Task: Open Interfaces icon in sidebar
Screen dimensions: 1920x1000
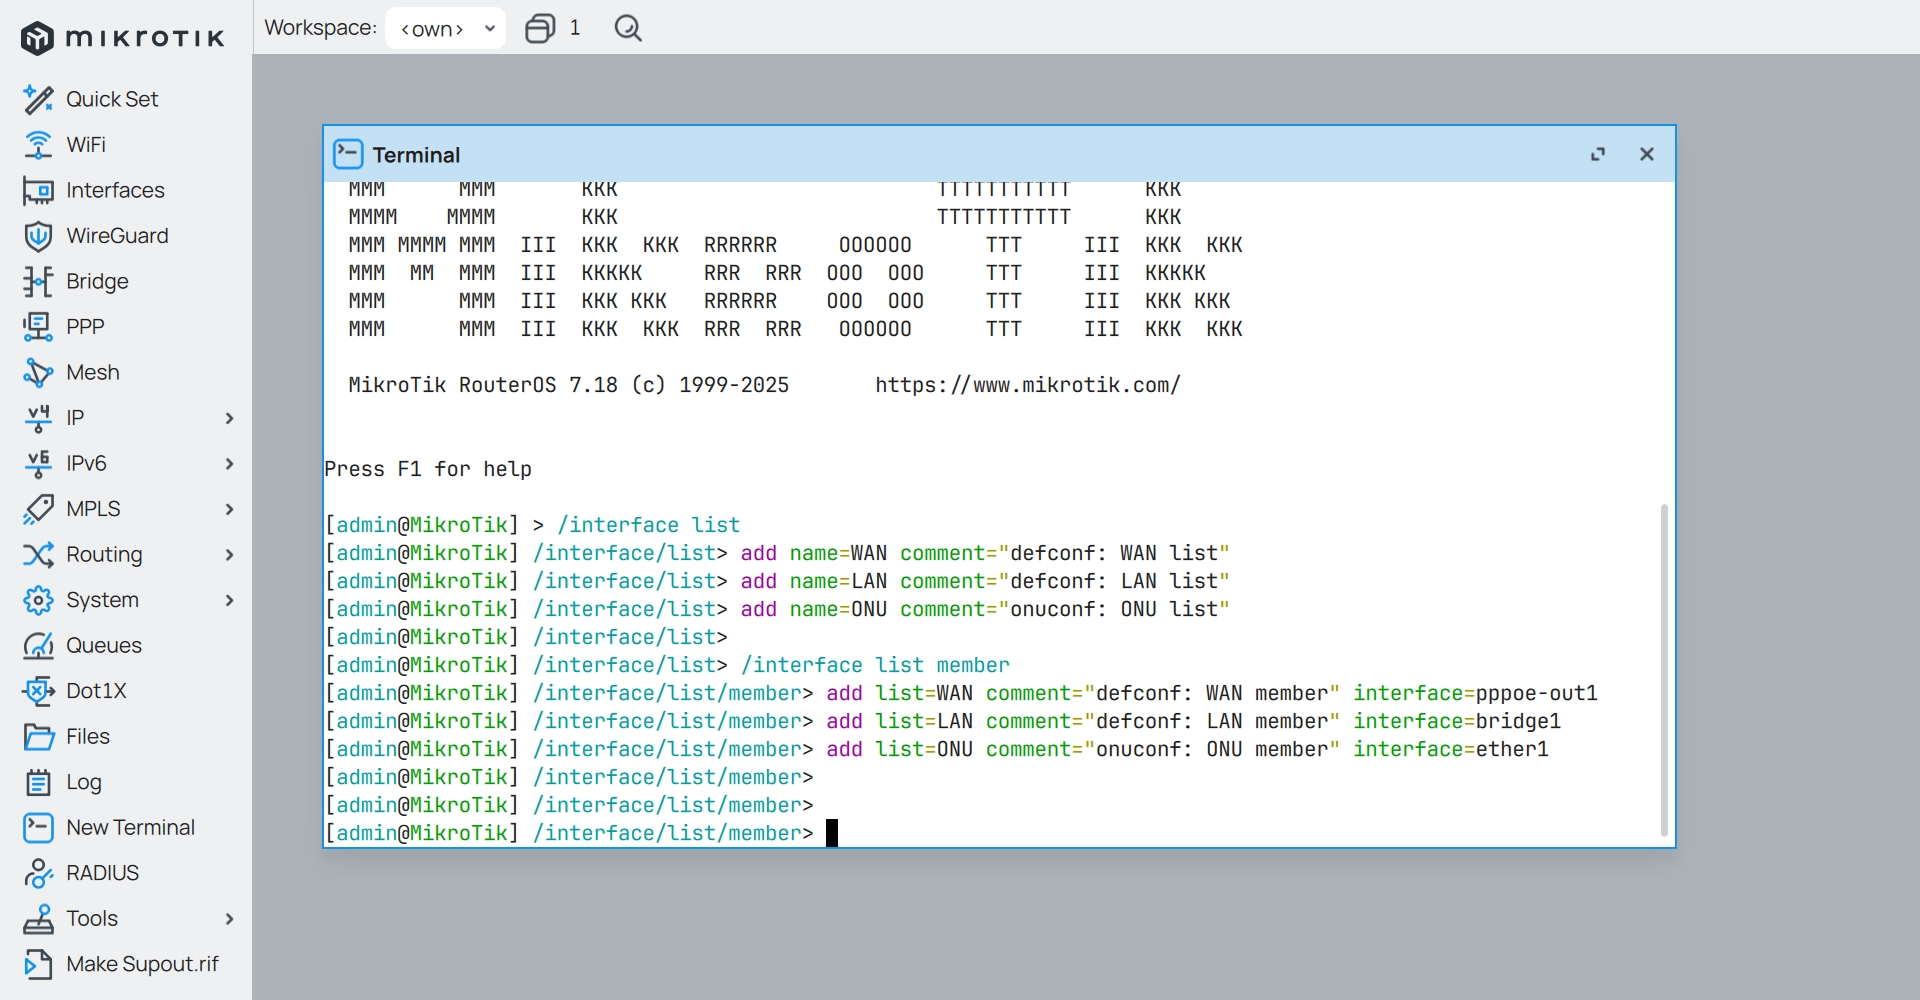Action: pos(38,190)
